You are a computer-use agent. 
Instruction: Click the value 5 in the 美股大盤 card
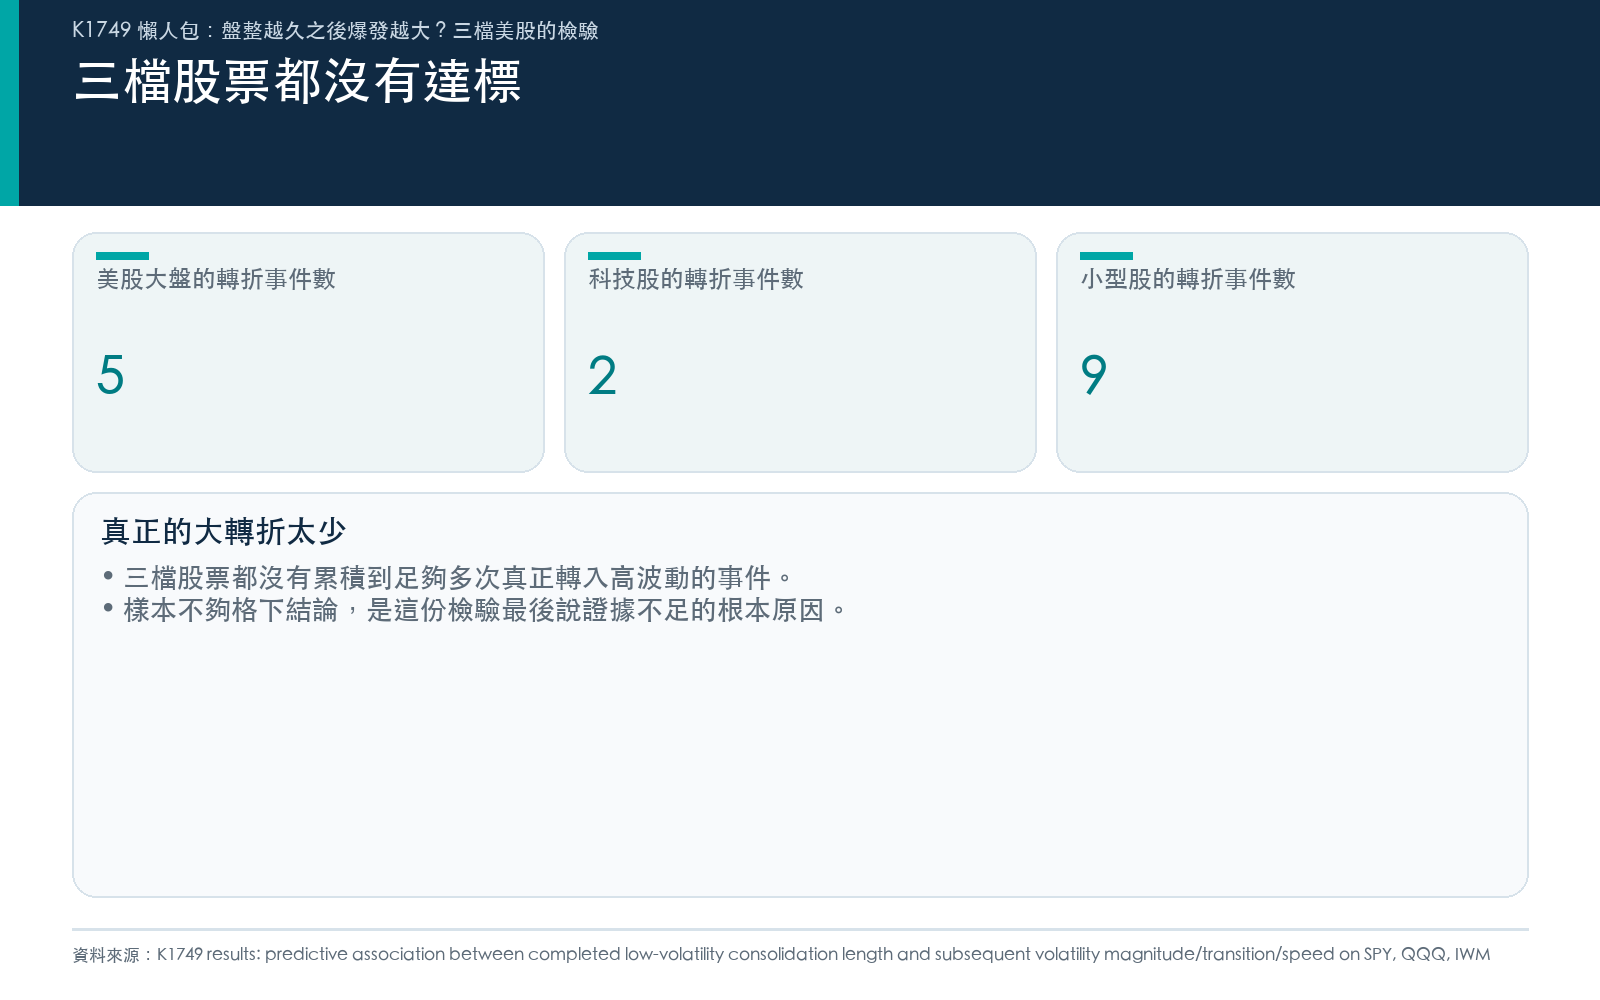pyautogui.click(x=110, y=375)
